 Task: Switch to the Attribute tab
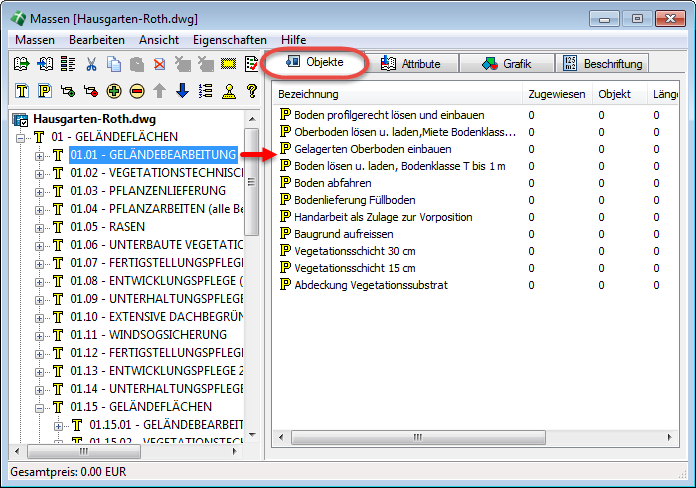[x=410, y=63]
